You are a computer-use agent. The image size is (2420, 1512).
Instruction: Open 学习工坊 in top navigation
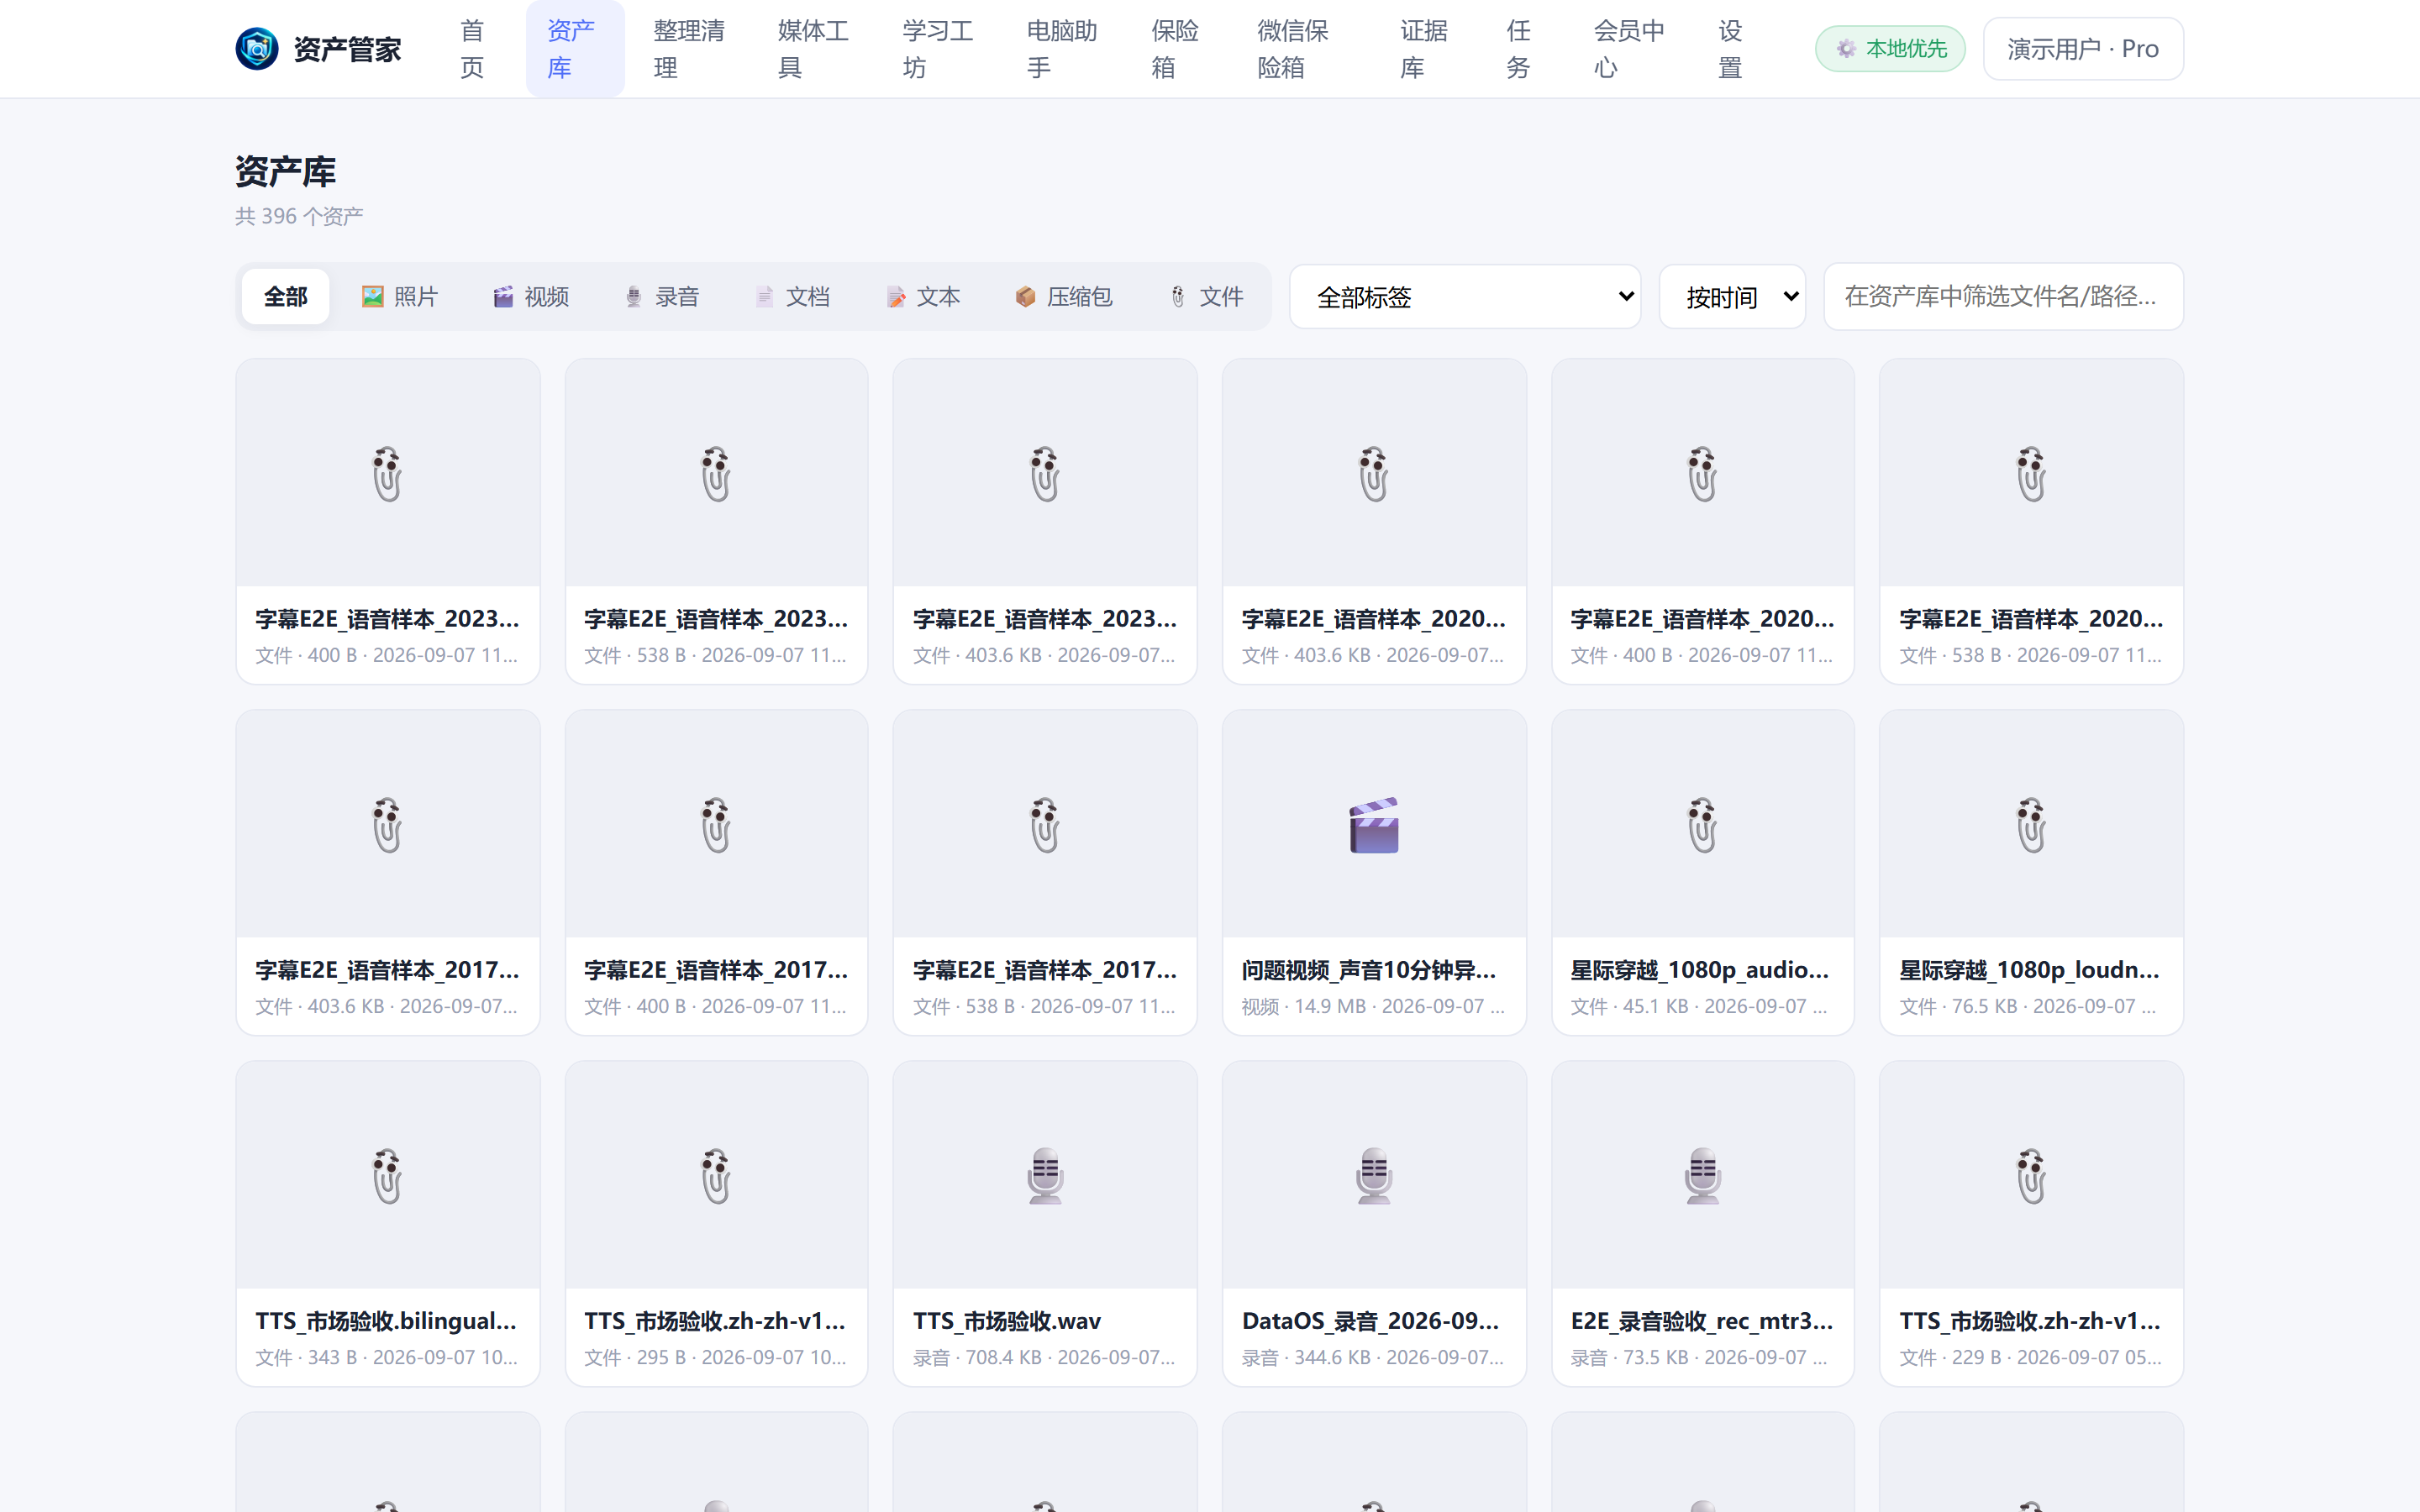click(938, 49)
